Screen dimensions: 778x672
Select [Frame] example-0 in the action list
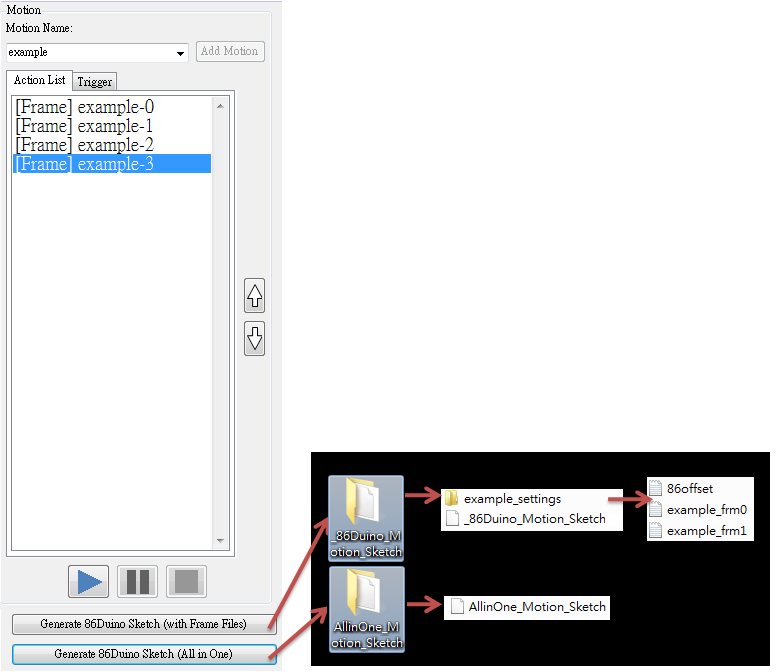pos(112,107)
